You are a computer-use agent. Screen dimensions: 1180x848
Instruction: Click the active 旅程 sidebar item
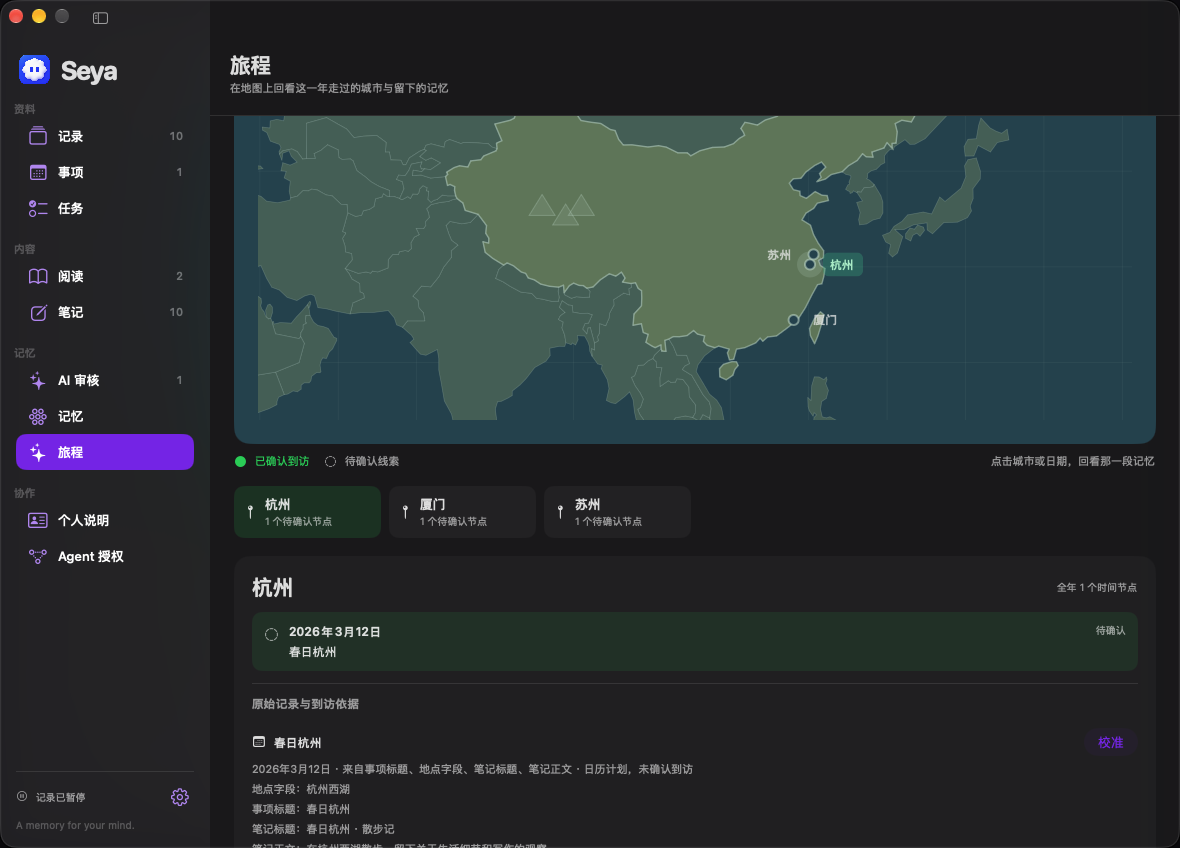(x=105, y=452)
